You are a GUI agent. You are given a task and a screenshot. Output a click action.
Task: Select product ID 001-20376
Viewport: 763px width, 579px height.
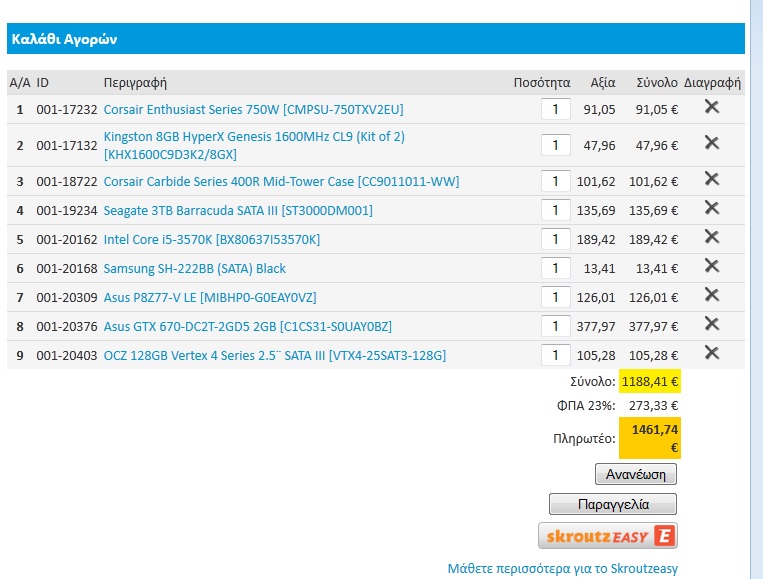(67, 326)
